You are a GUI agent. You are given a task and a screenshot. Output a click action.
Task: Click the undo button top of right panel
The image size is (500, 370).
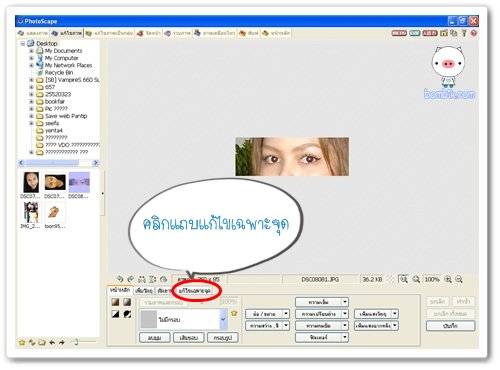[x=438, y=301]
